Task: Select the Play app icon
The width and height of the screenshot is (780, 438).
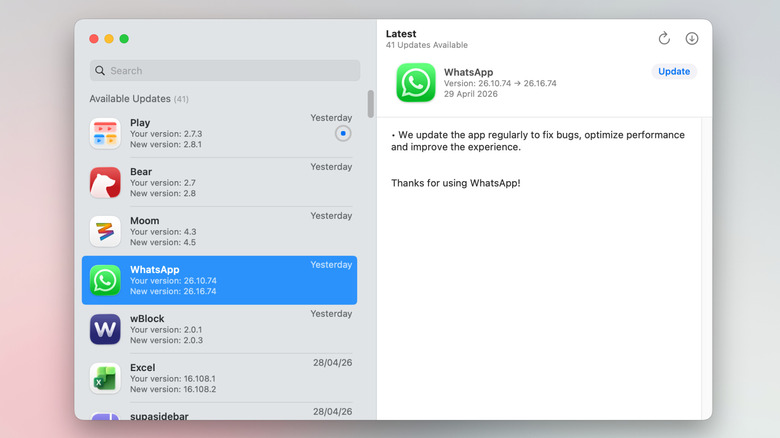Action: 105,133
